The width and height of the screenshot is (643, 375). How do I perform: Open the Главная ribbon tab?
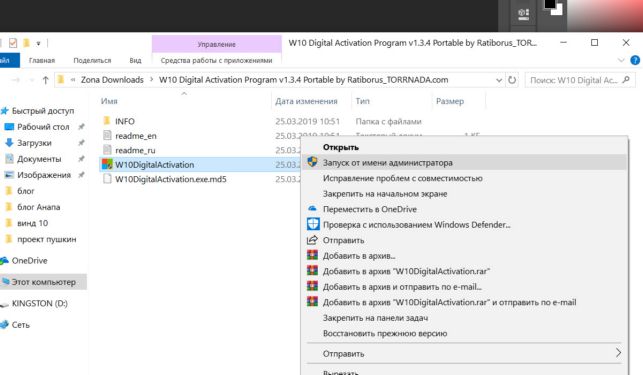pyautogui.click(x=42, y=60)
